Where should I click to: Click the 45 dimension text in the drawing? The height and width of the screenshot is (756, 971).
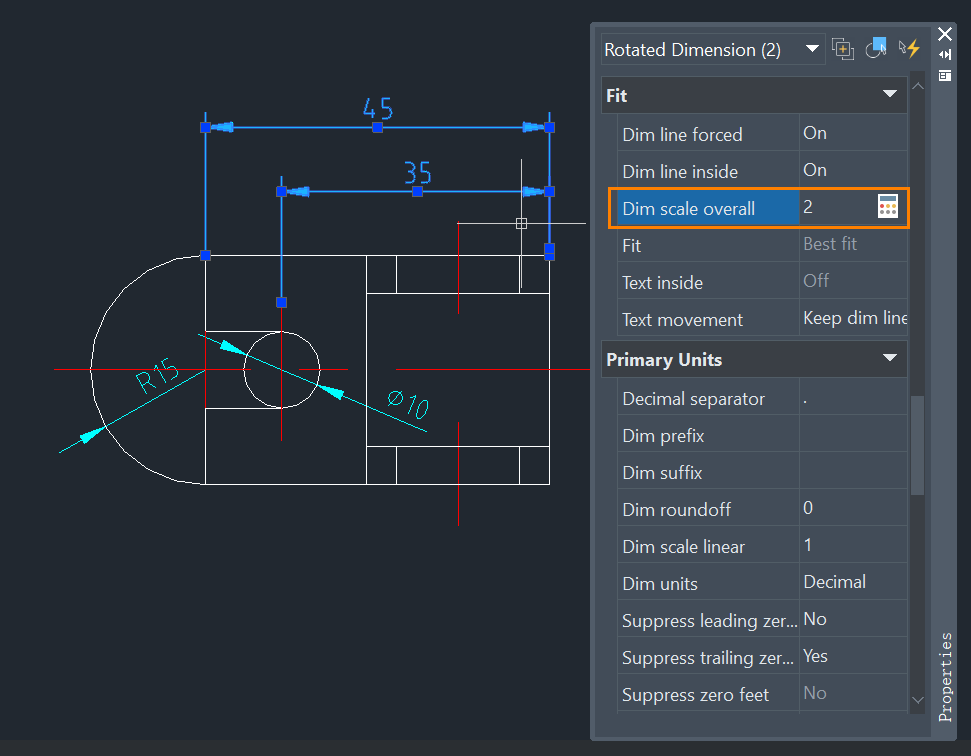point(378,108)
